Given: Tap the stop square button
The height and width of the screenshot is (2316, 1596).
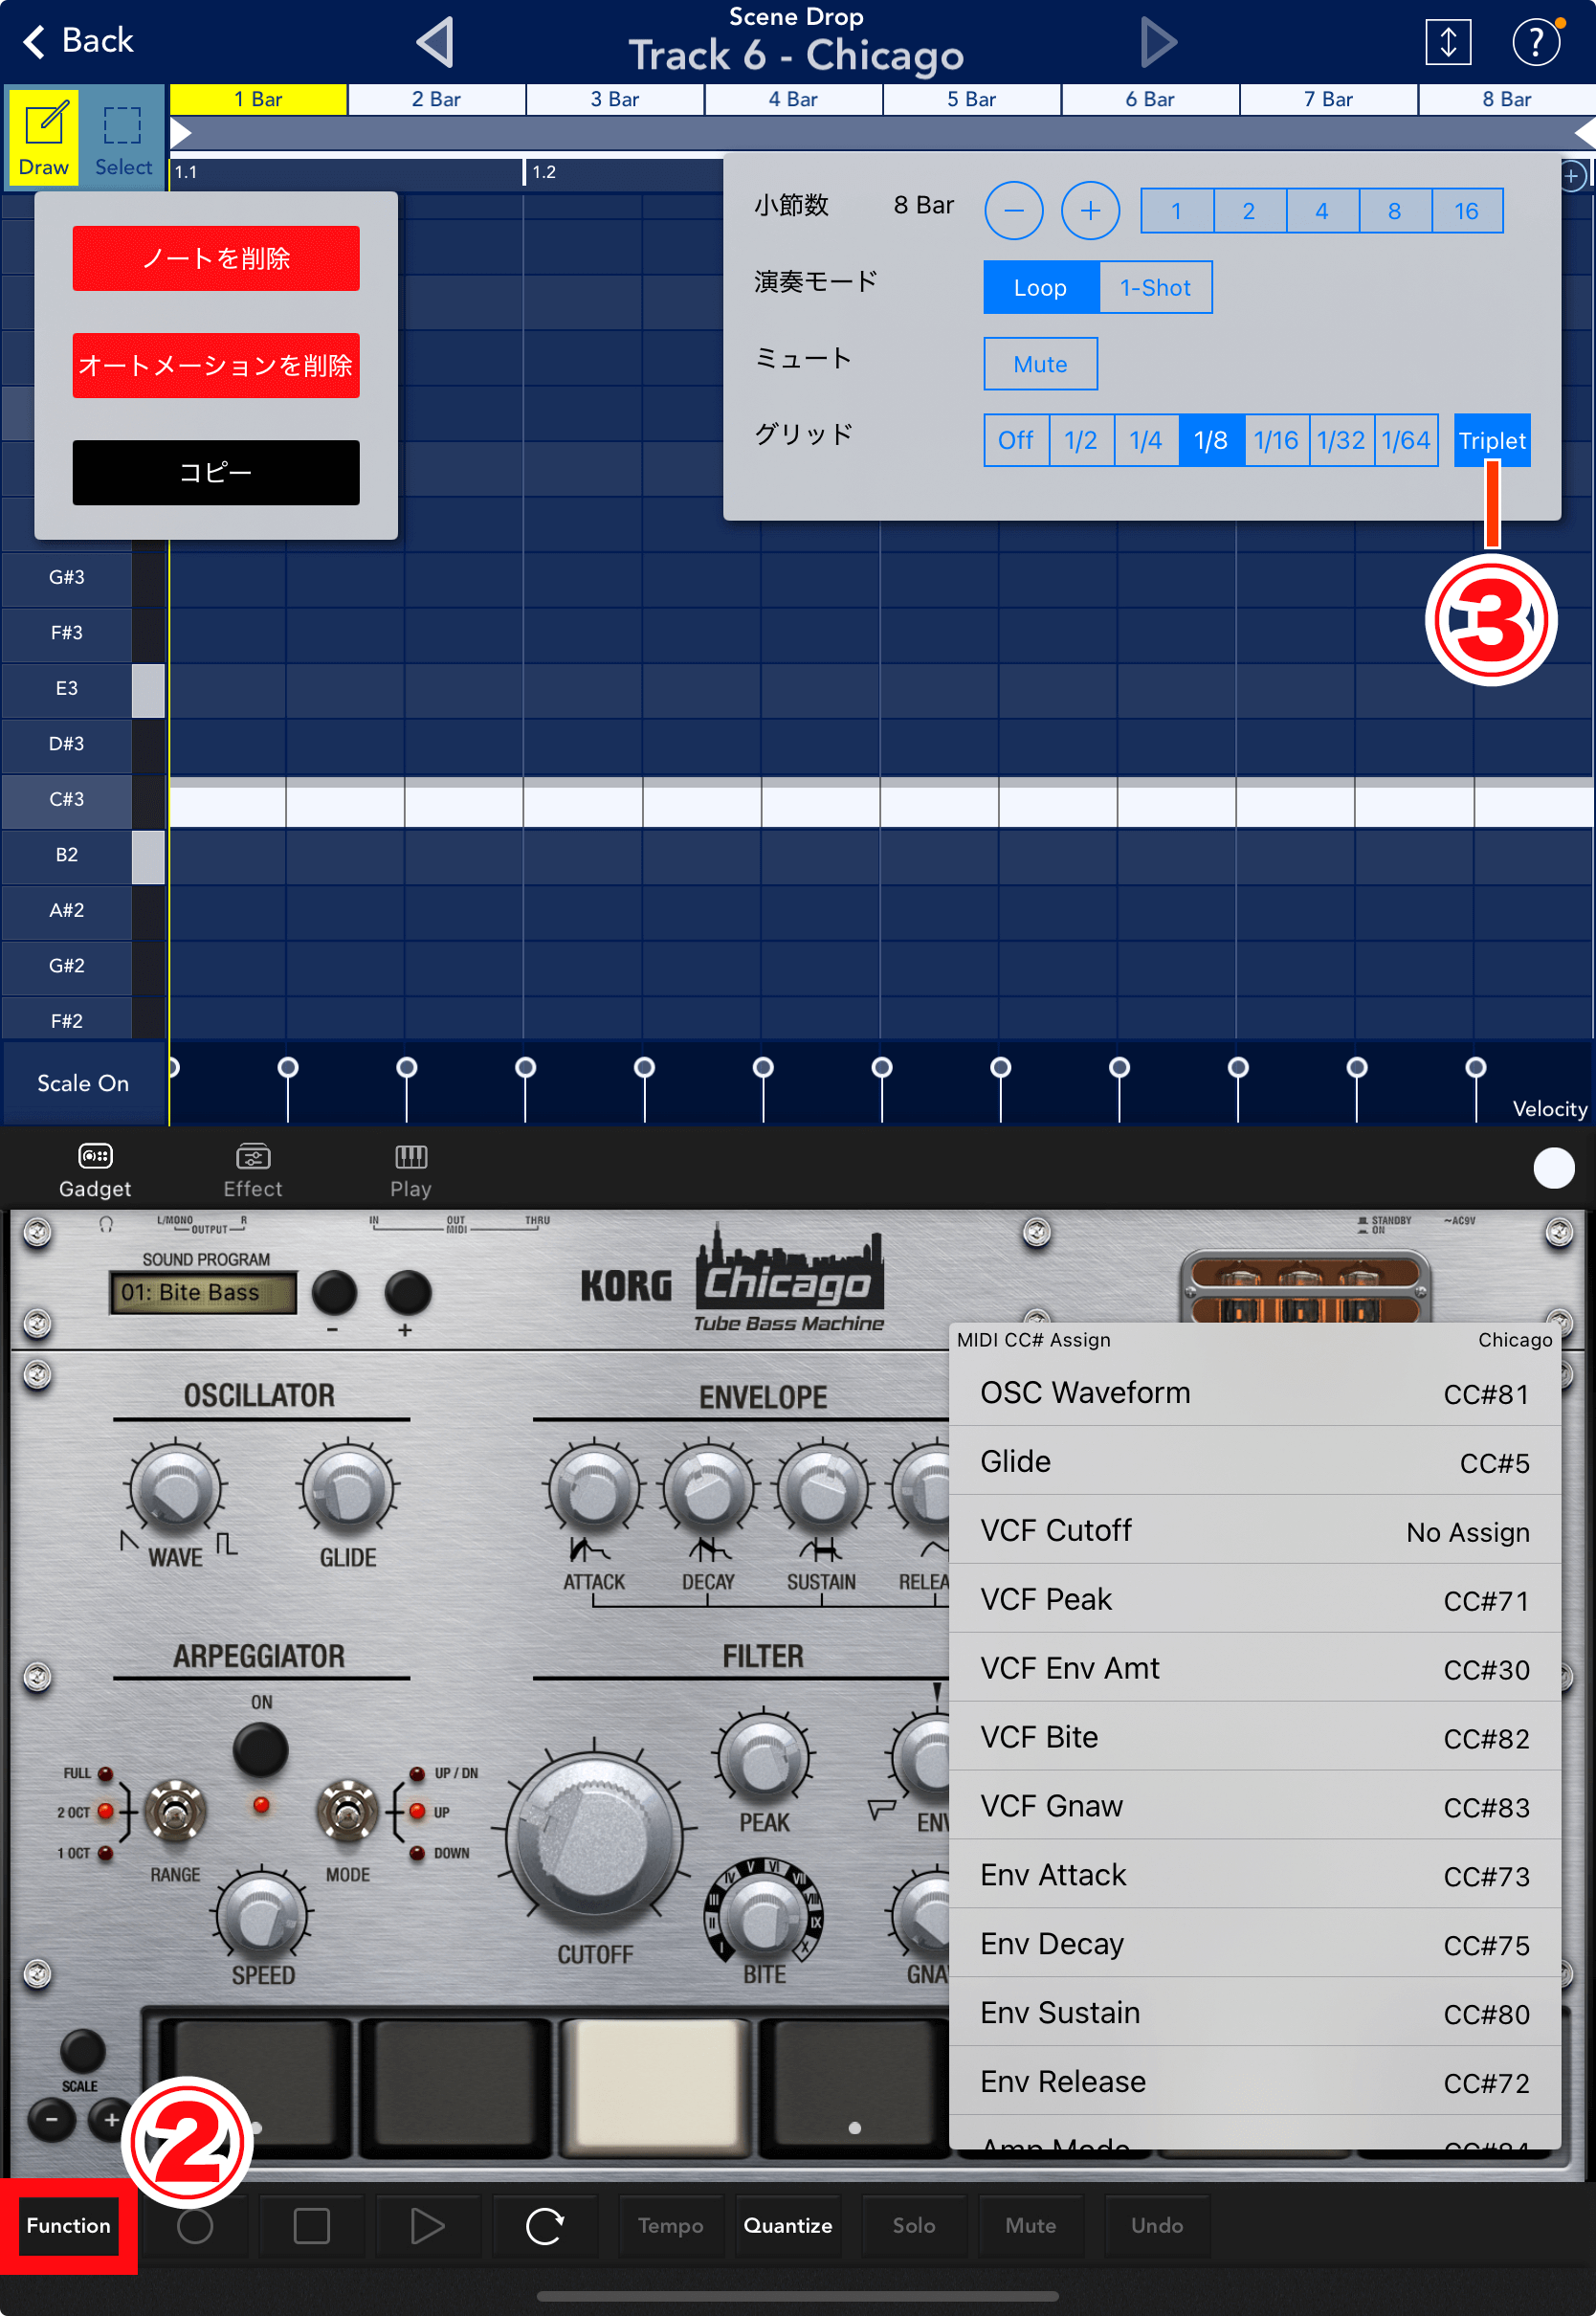Looking at the screenshot, I should tap(311, 2225).
